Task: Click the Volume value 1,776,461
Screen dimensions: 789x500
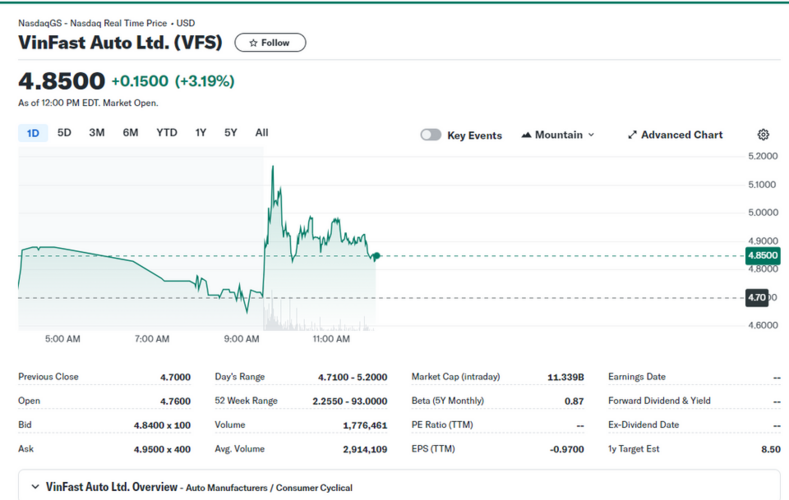Action: (365, 426)
